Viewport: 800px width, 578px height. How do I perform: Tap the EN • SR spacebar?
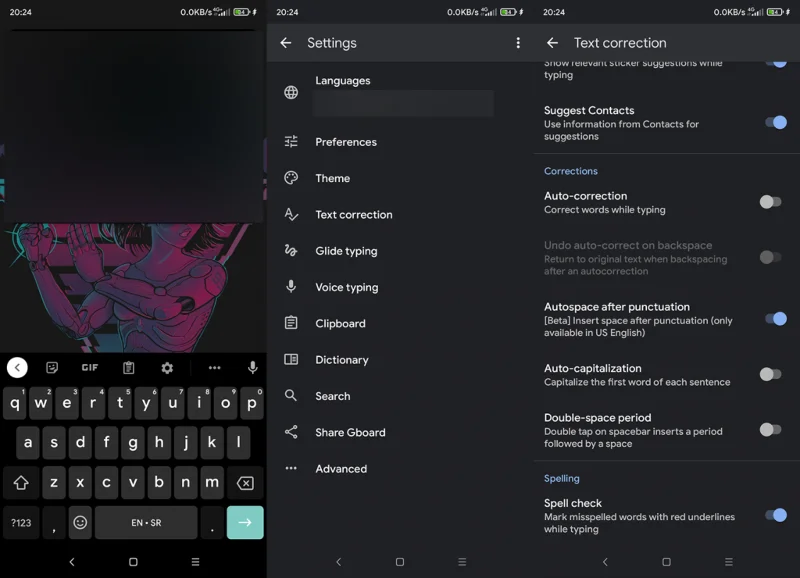click(146, 522)
